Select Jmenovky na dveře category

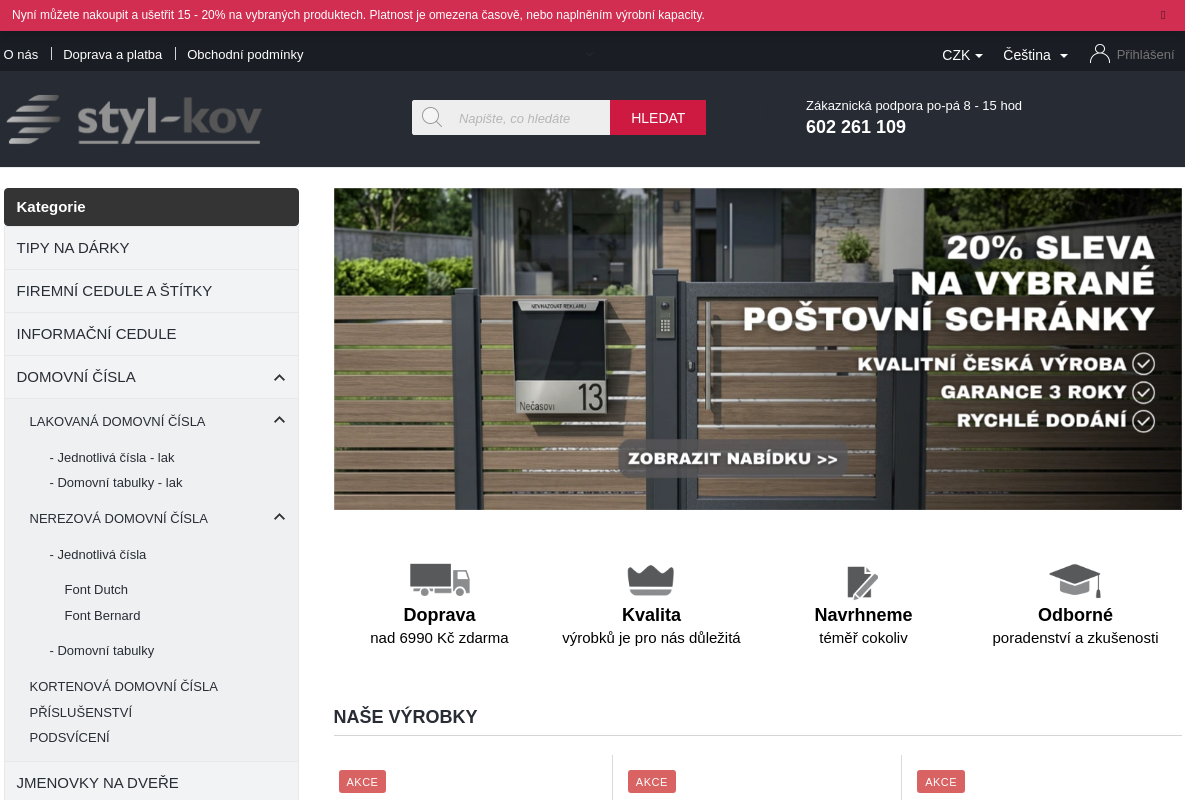click(151, 782)
